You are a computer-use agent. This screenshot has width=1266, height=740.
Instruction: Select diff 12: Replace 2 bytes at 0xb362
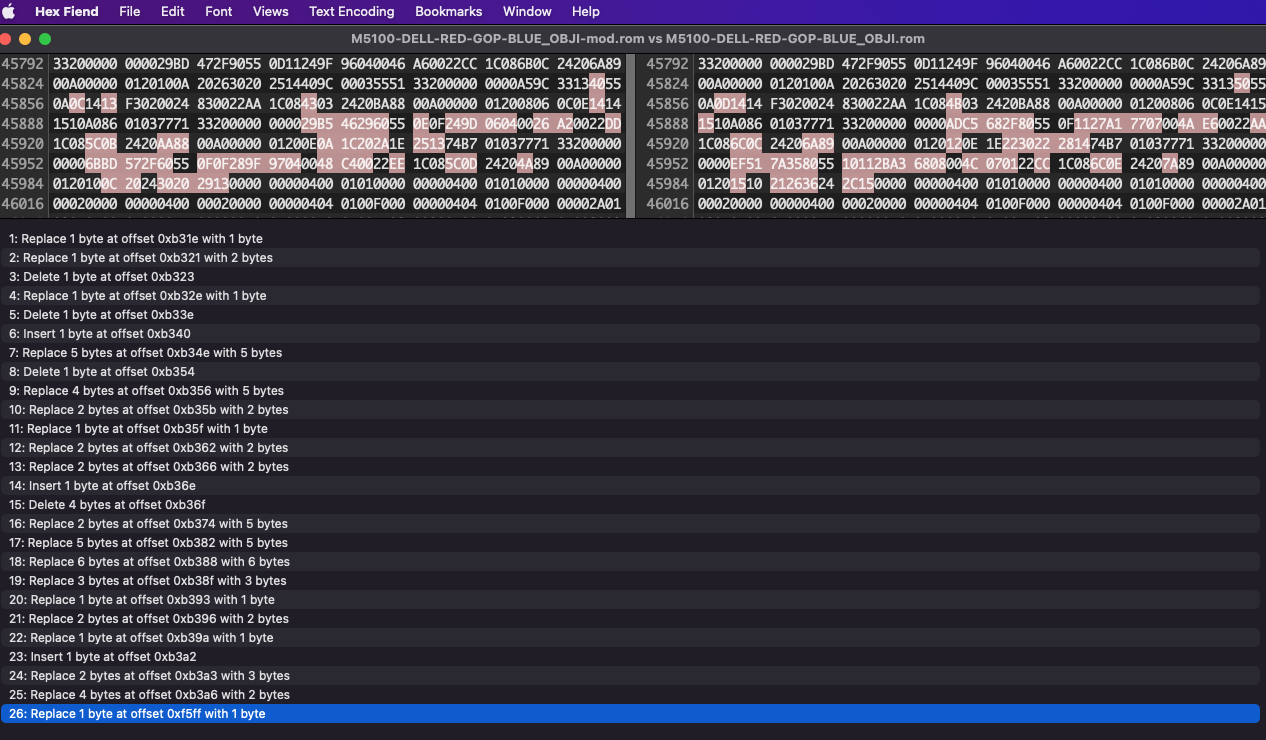(630, 448)
